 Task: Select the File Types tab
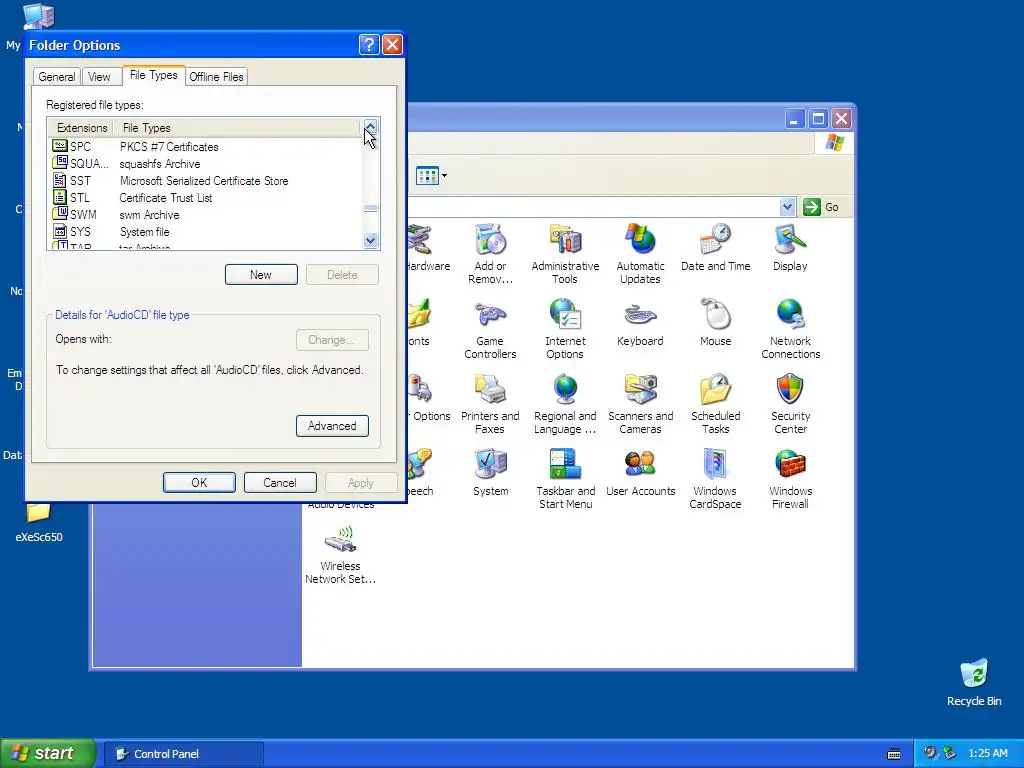[x=153, y=75]
